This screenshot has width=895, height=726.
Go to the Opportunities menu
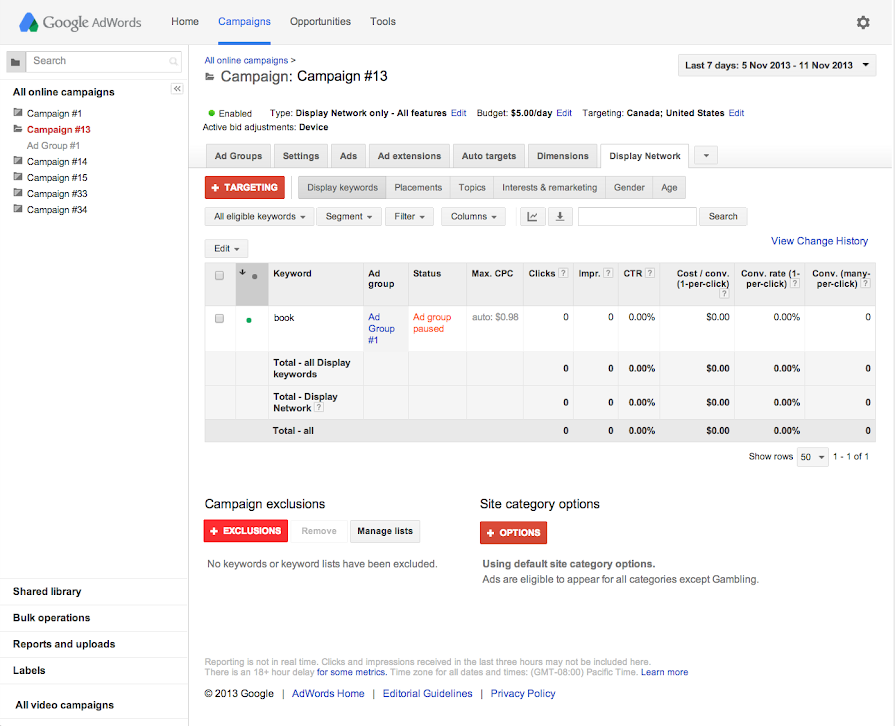(320, 21)
